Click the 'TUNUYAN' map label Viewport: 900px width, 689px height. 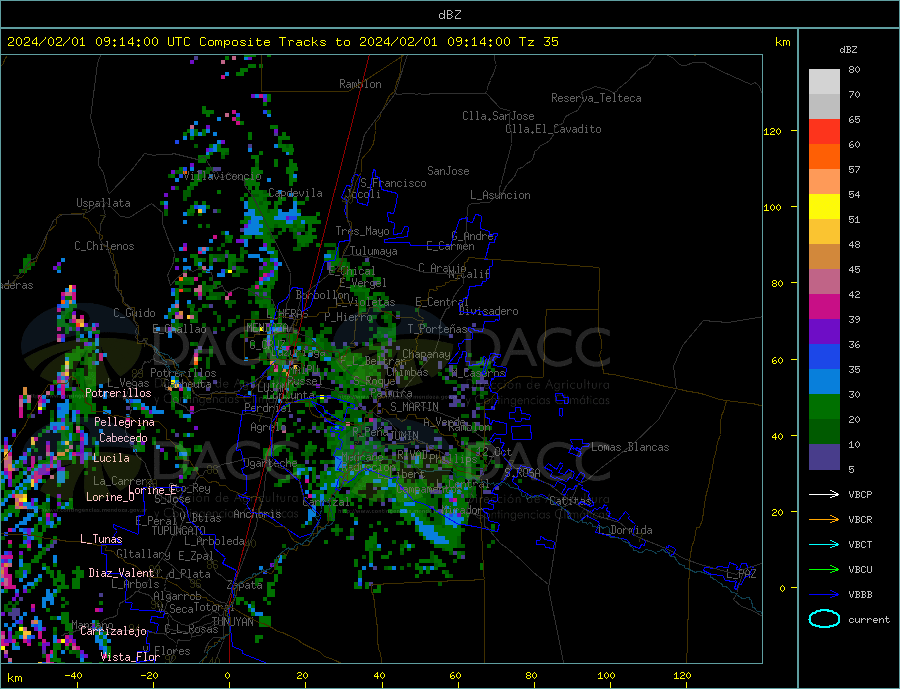pyautogui.click(x=233, y=622)
